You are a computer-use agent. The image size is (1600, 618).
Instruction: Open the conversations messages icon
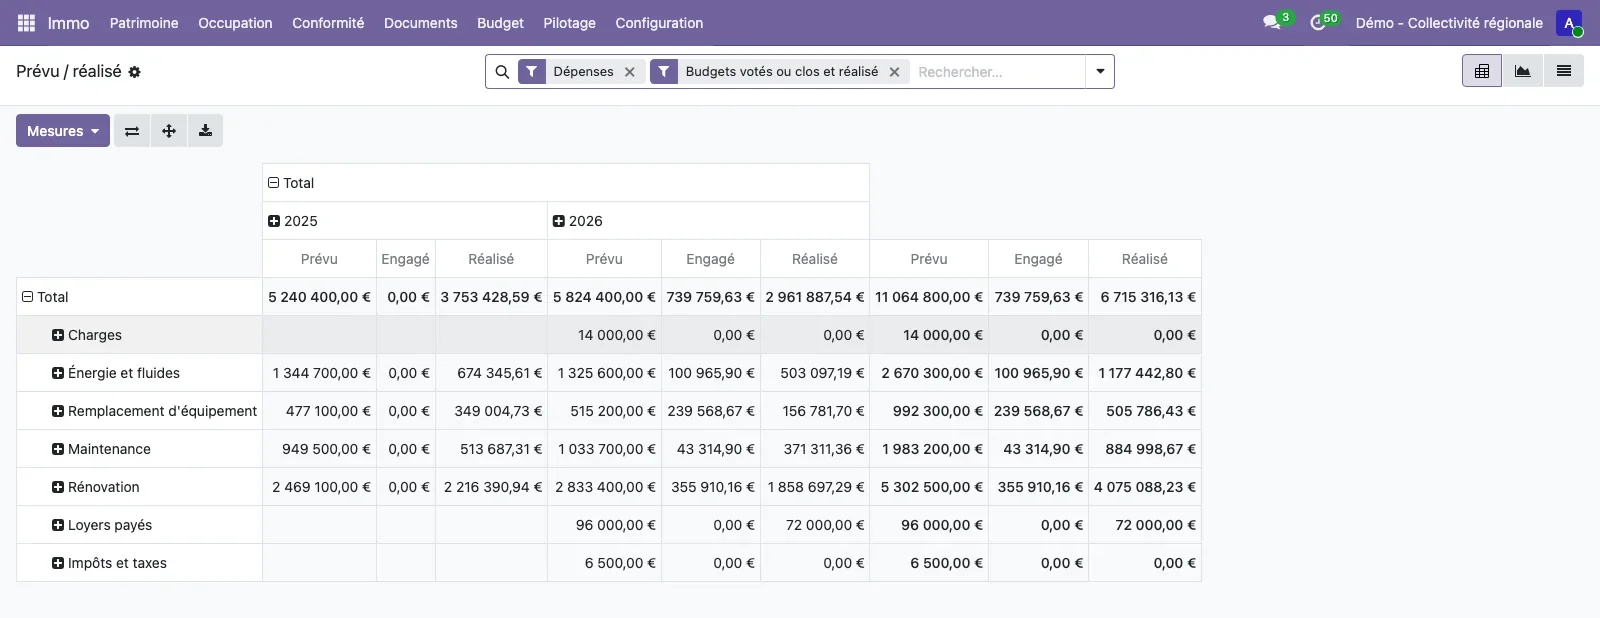(x=1272, y=22)
